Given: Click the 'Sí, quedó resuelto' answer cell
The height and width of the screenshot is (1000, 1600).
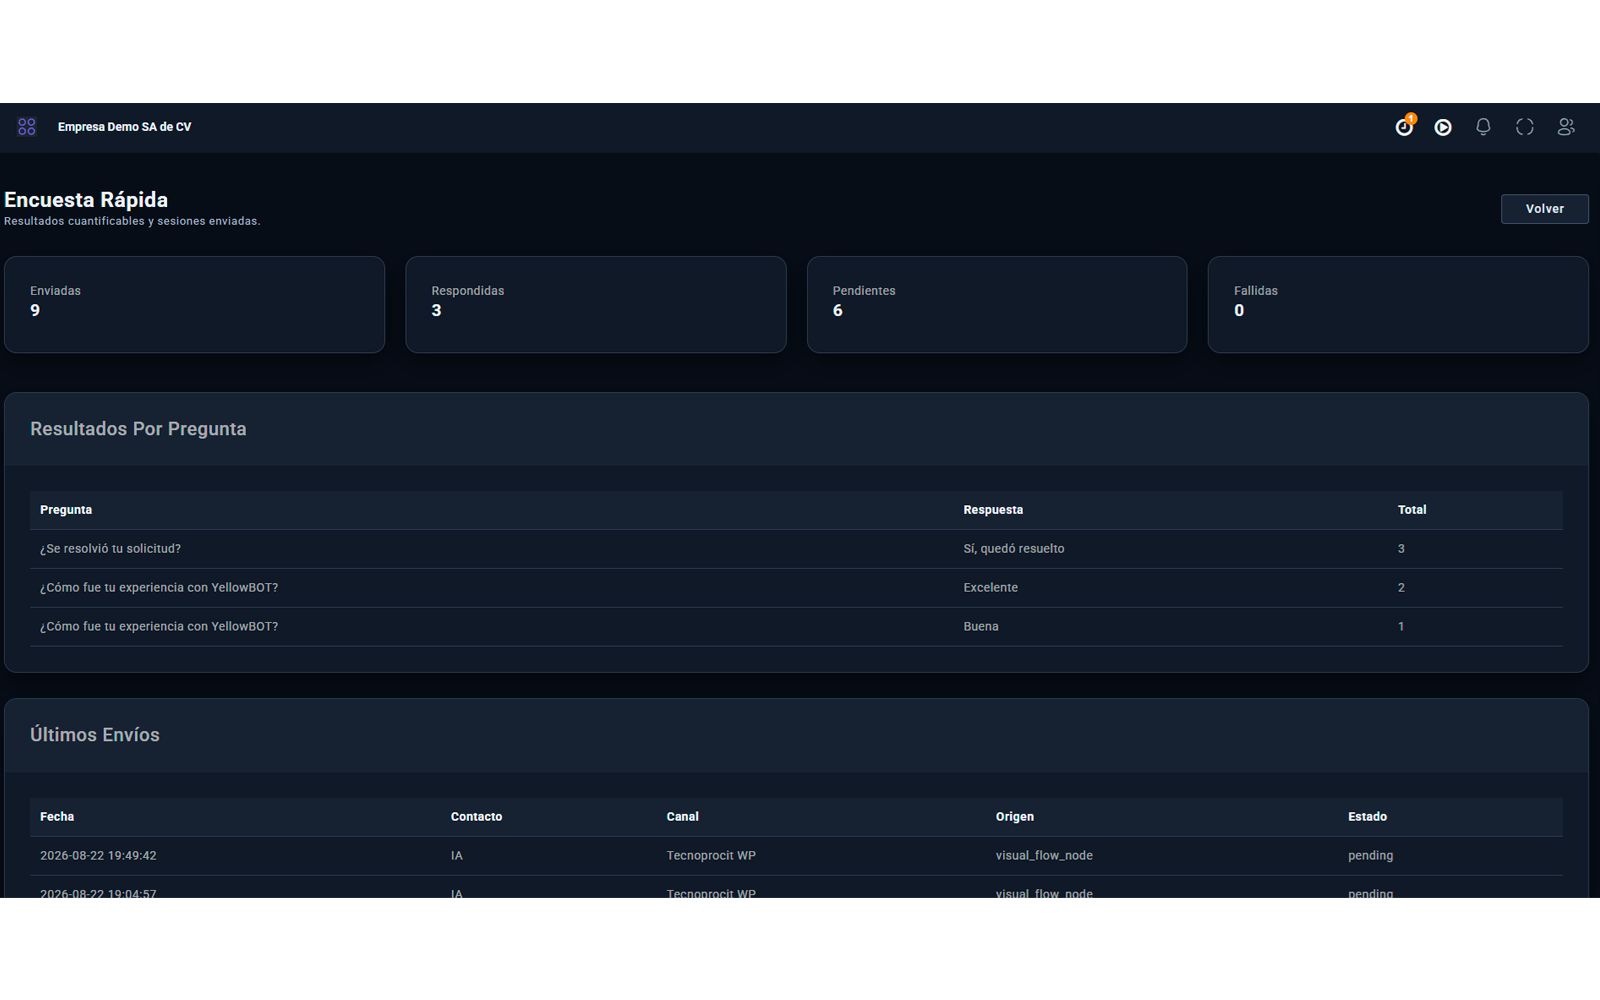Looking at the screenshot, I should tap(1014, 549).
